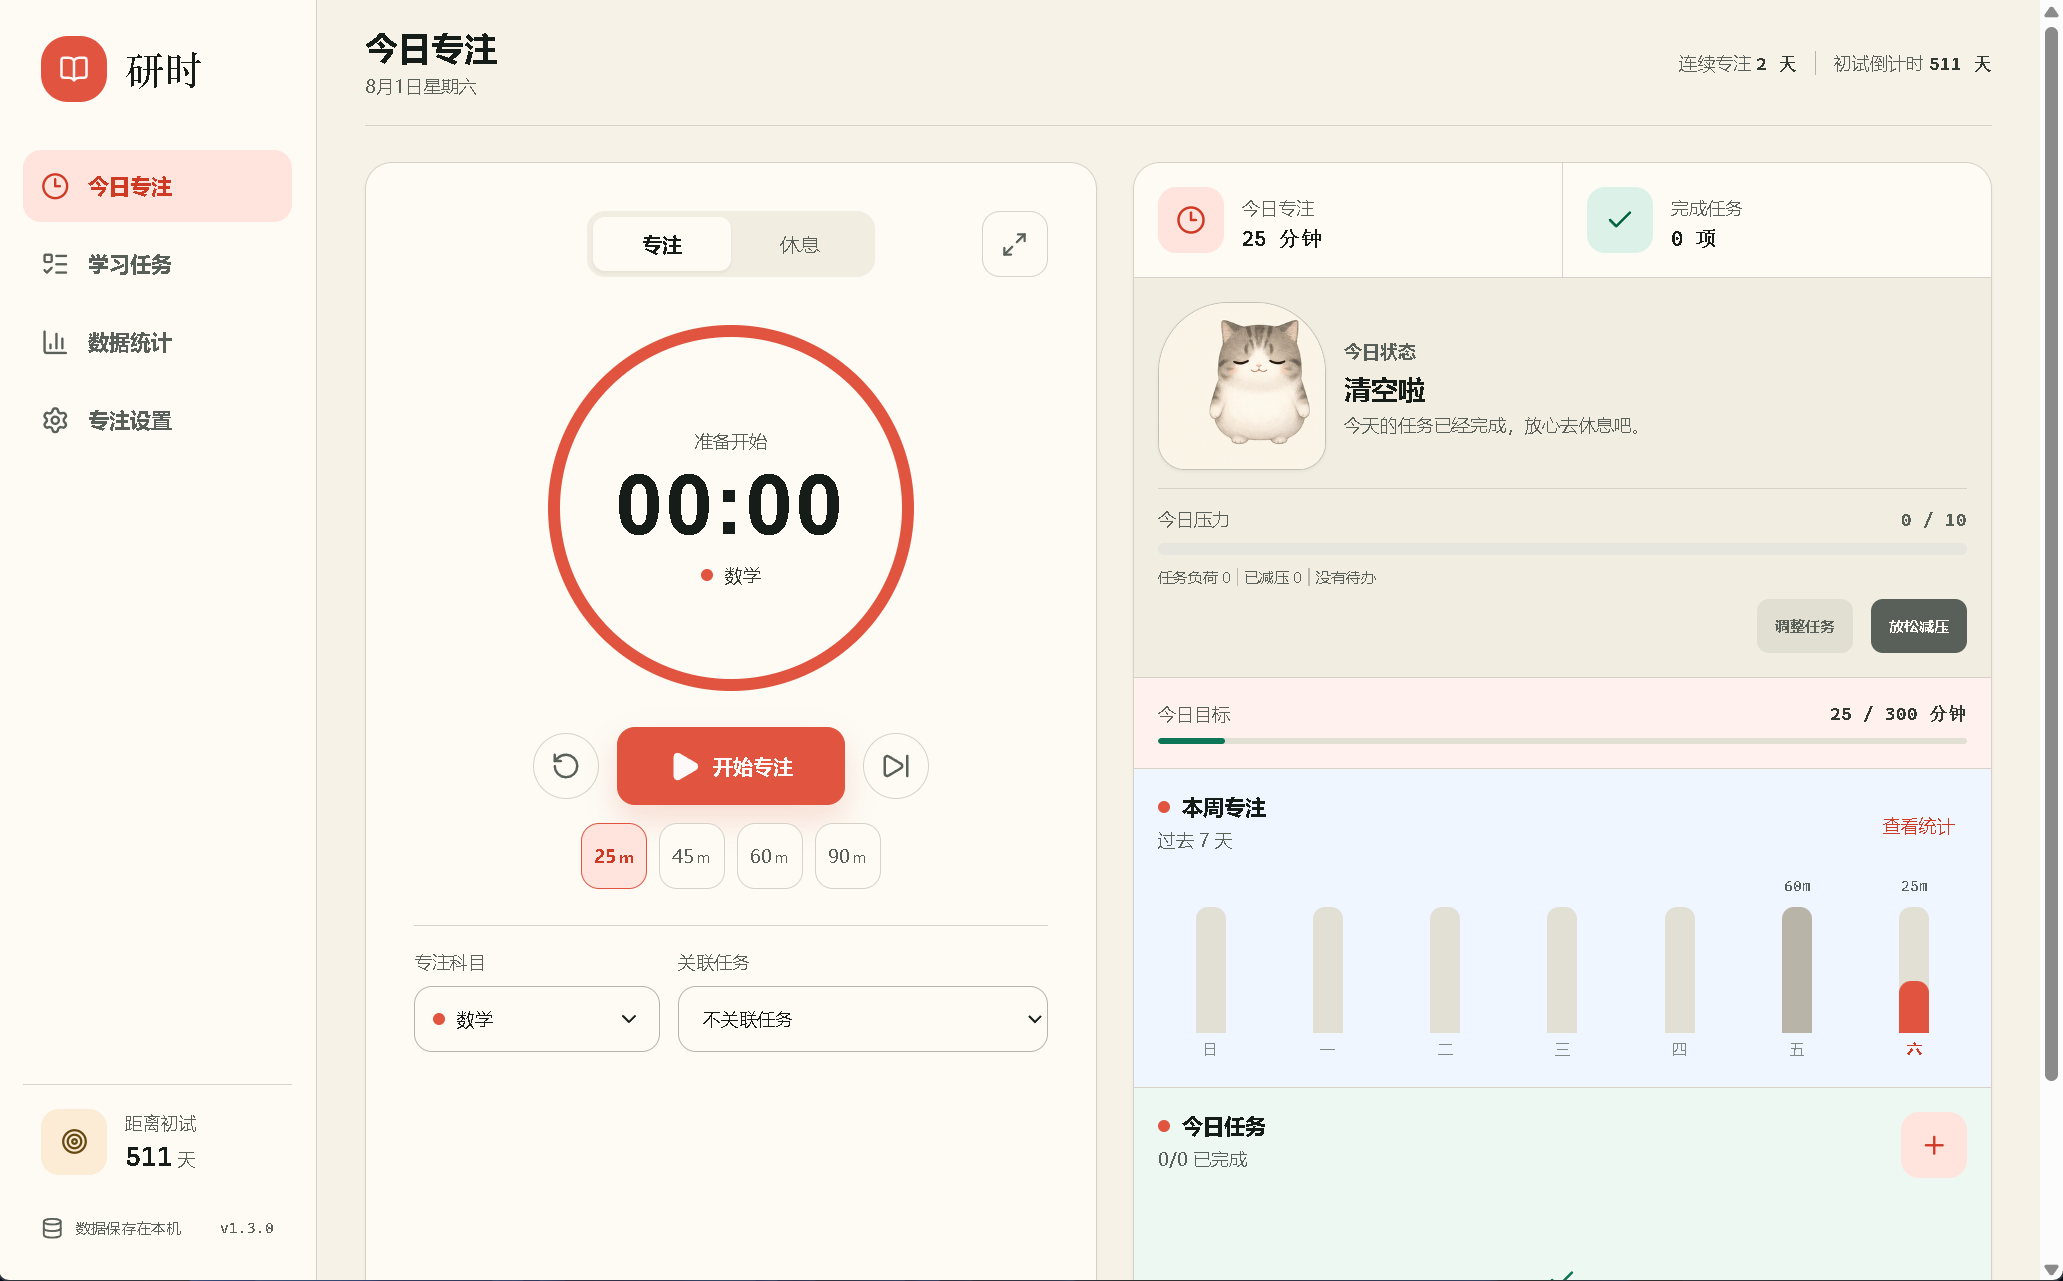This screenshot has height=1281, width=2063.
Task: Click Friday's 60m bar in the weekly chart
Action: click(x=1797, y=969)
